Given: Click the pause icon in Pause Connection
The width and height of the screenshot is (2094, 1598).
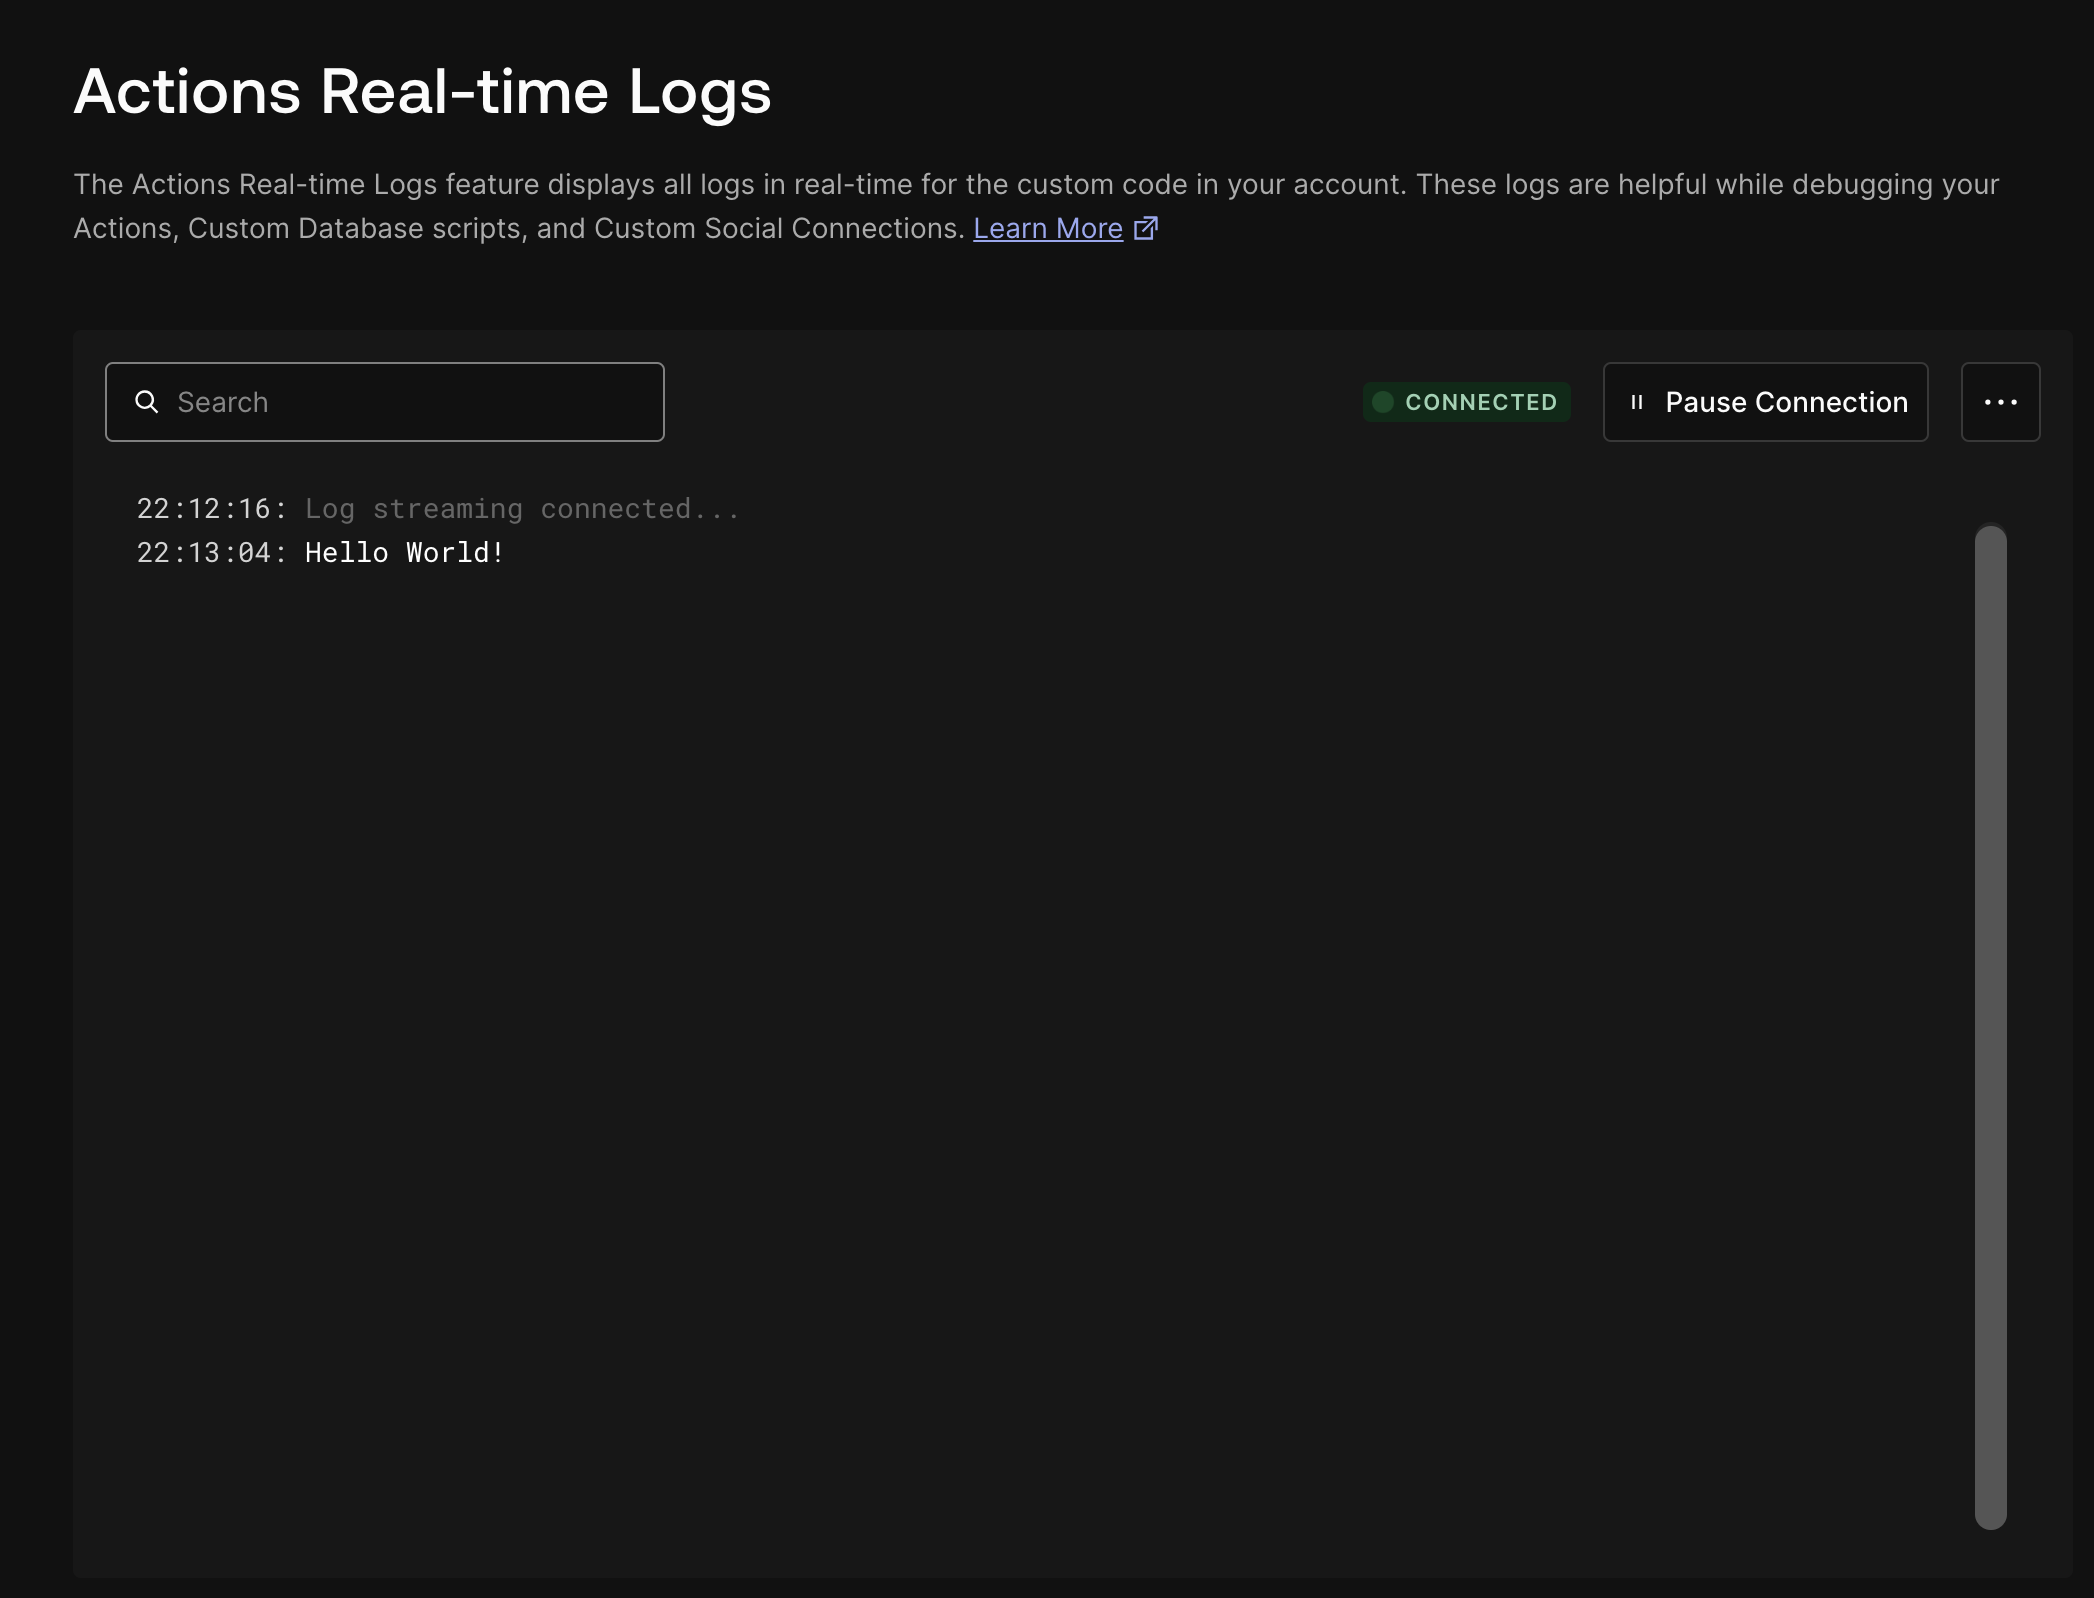Looking at the screenshot, I should click(1637, 402).
